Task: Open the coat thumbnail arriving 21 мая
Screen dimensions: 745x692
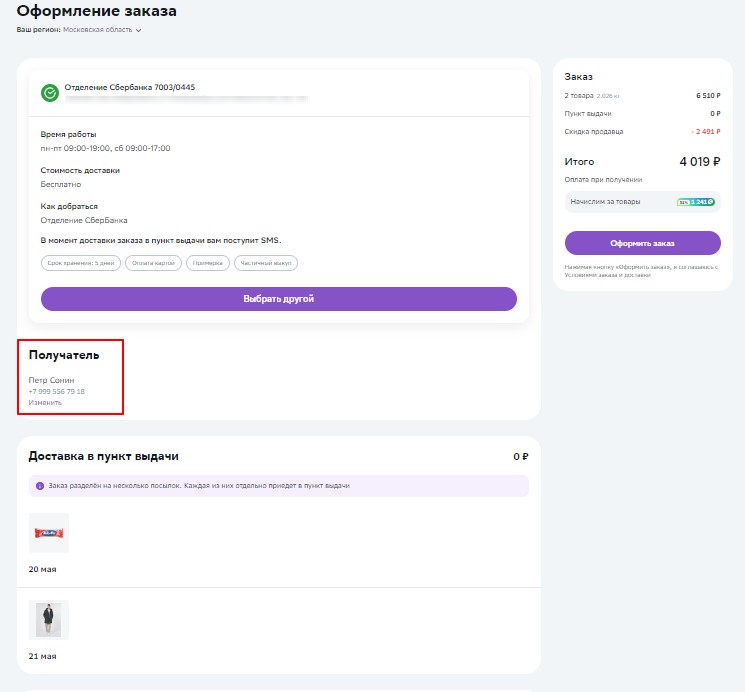Action: point(49,620)
